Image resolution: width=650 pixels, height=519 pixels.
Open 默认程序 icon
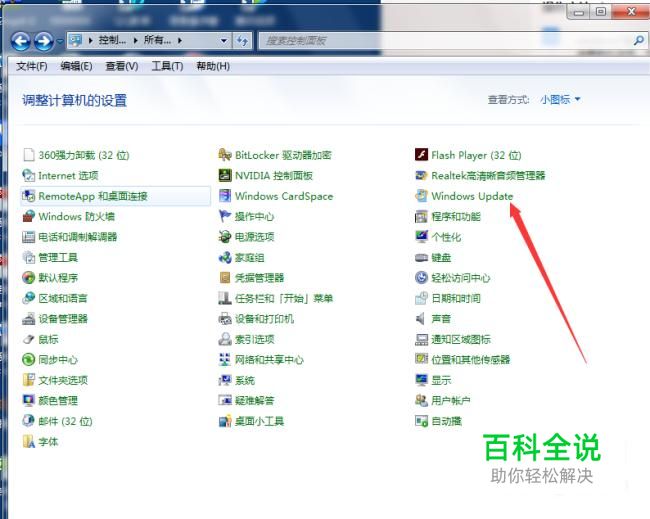29,278
